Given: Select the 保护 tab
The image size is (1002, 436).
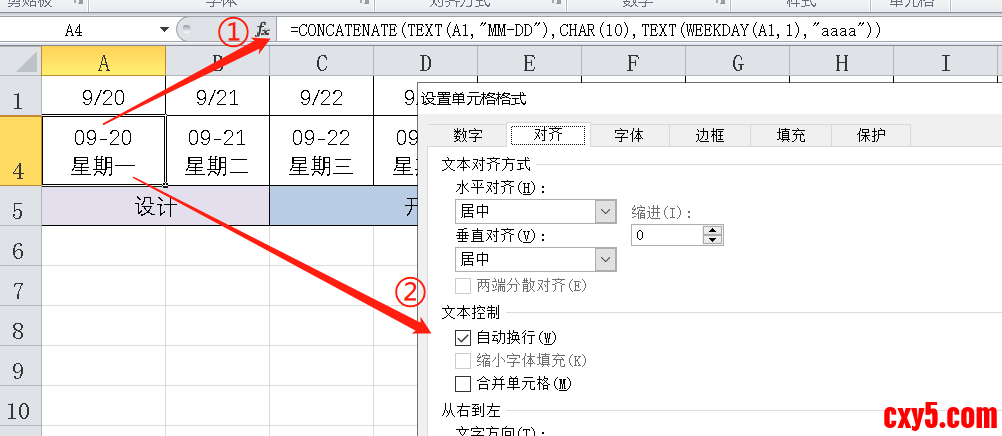Looking at the screenshot, I should pos(871,135).
